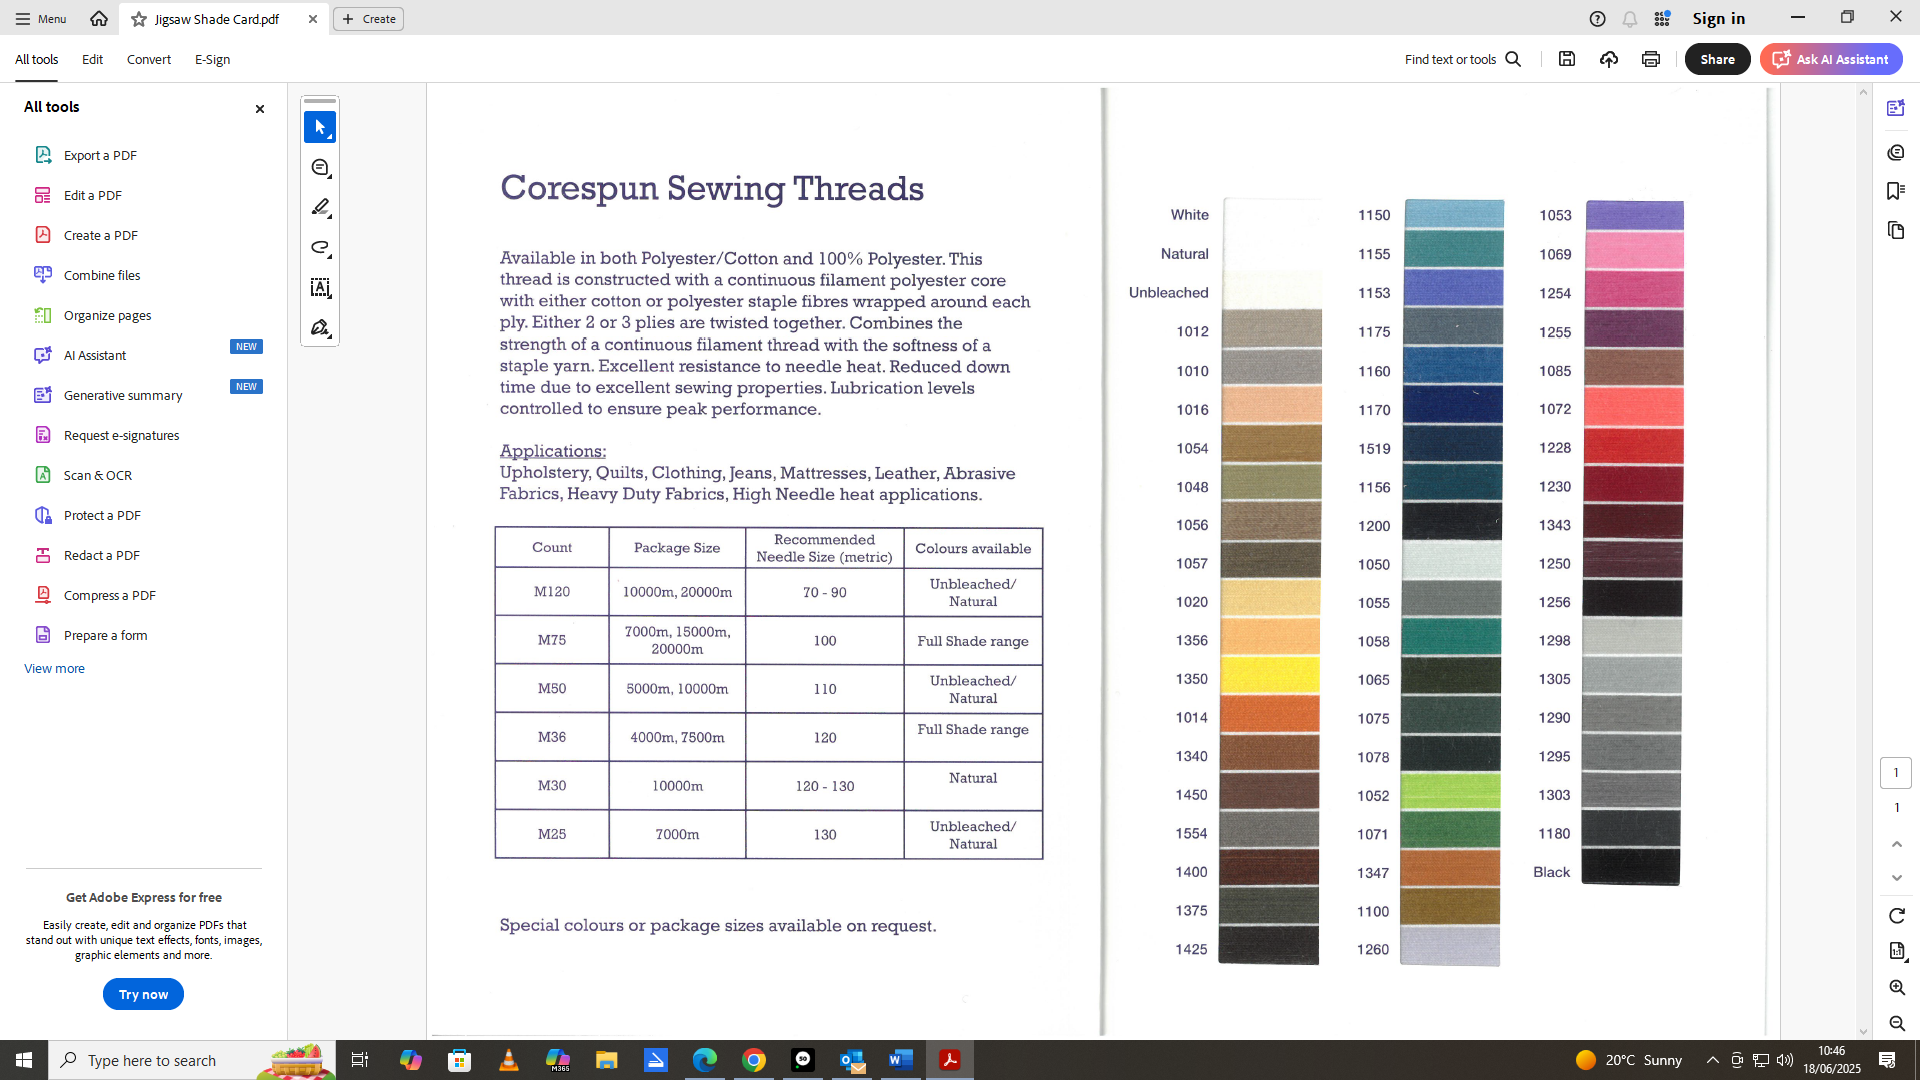Click the yellow 1350 colour swatch
The image size is (1920, 1080).
(1270, 675)
